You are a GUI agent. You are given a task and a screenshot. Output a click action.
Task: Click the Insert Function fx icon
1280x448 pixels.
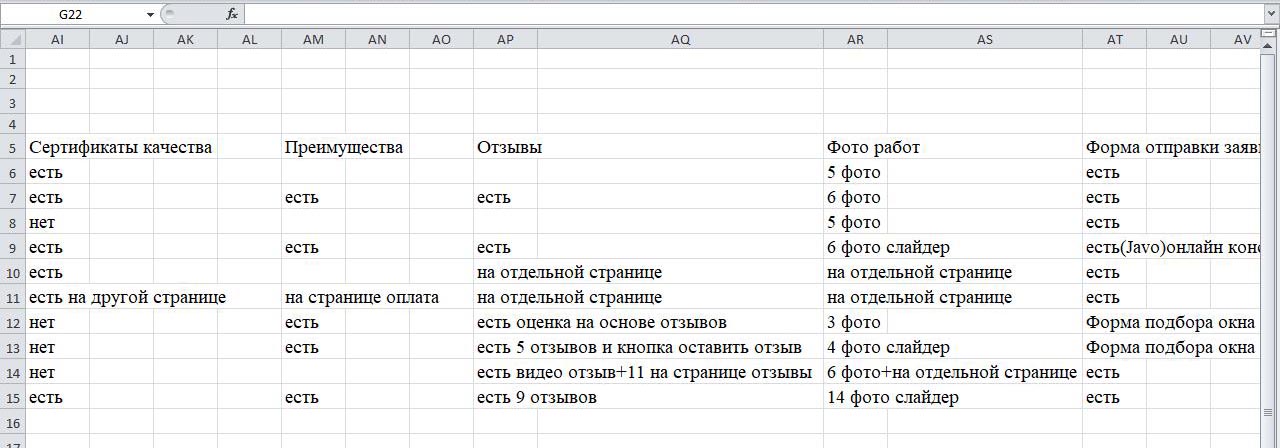[232, 14]
